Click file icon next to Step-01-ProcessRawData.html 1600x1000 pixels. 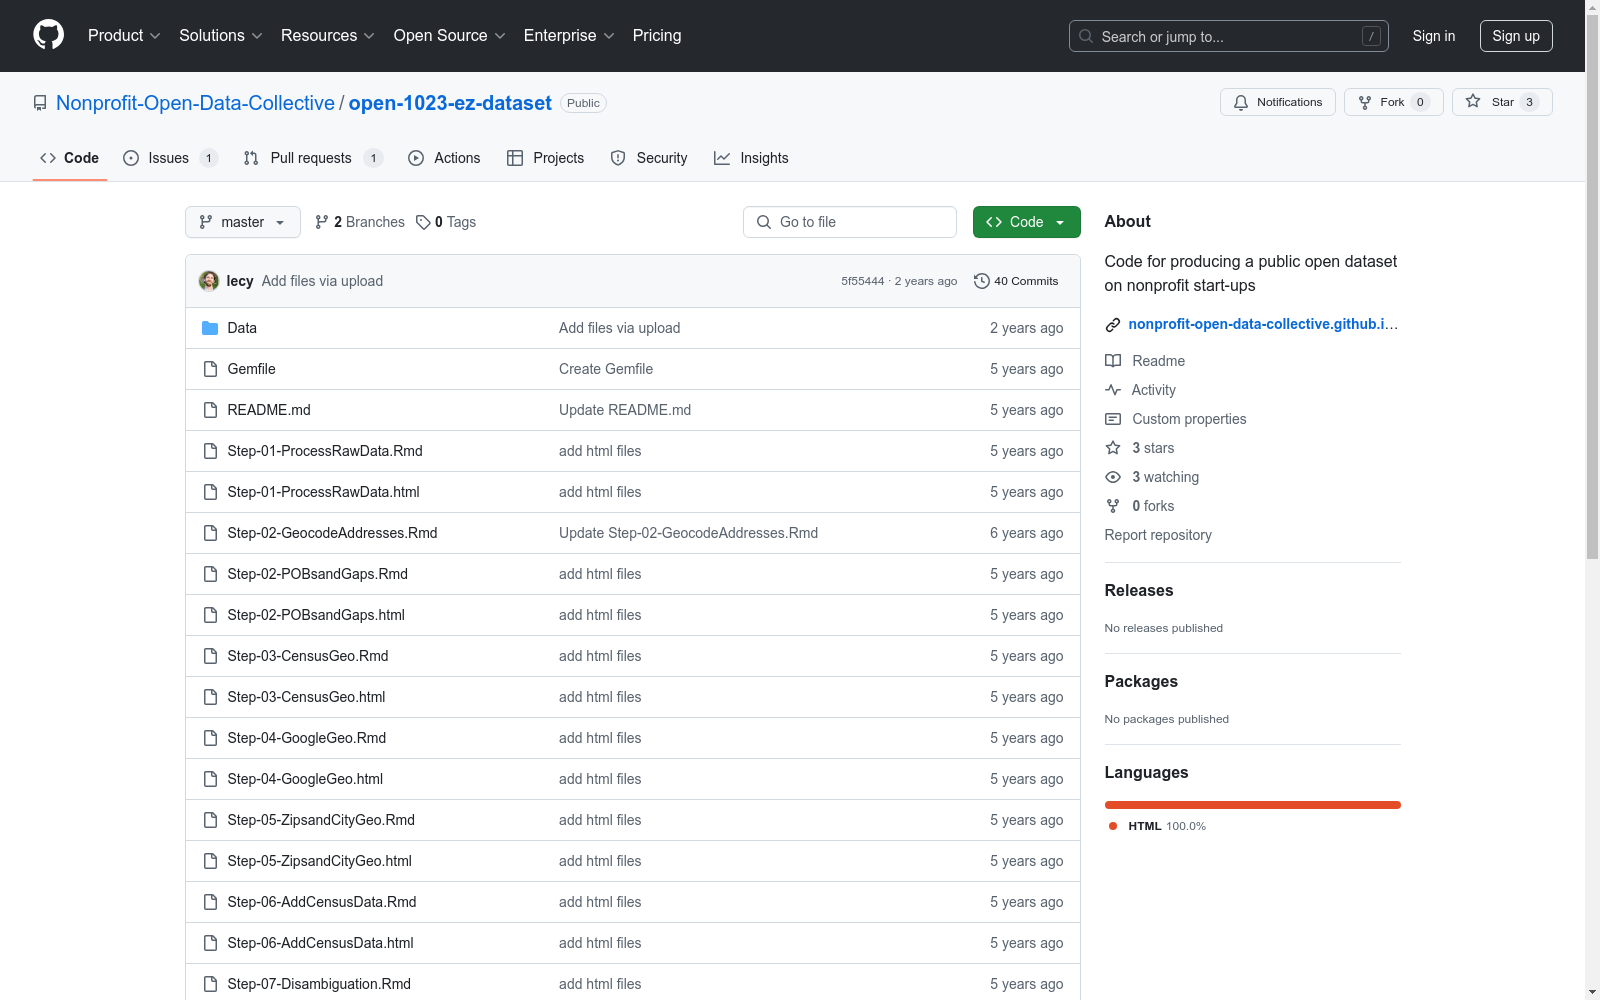[x=210, y=492]
